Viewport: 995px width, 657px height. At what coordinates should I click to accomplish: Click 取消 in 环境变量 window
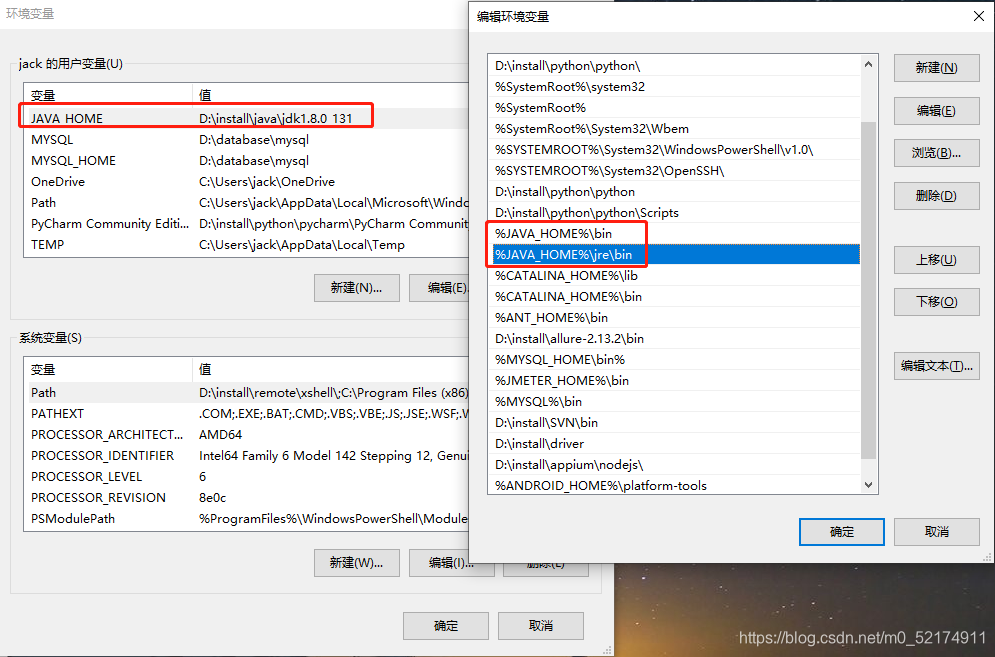pos(541,626)
